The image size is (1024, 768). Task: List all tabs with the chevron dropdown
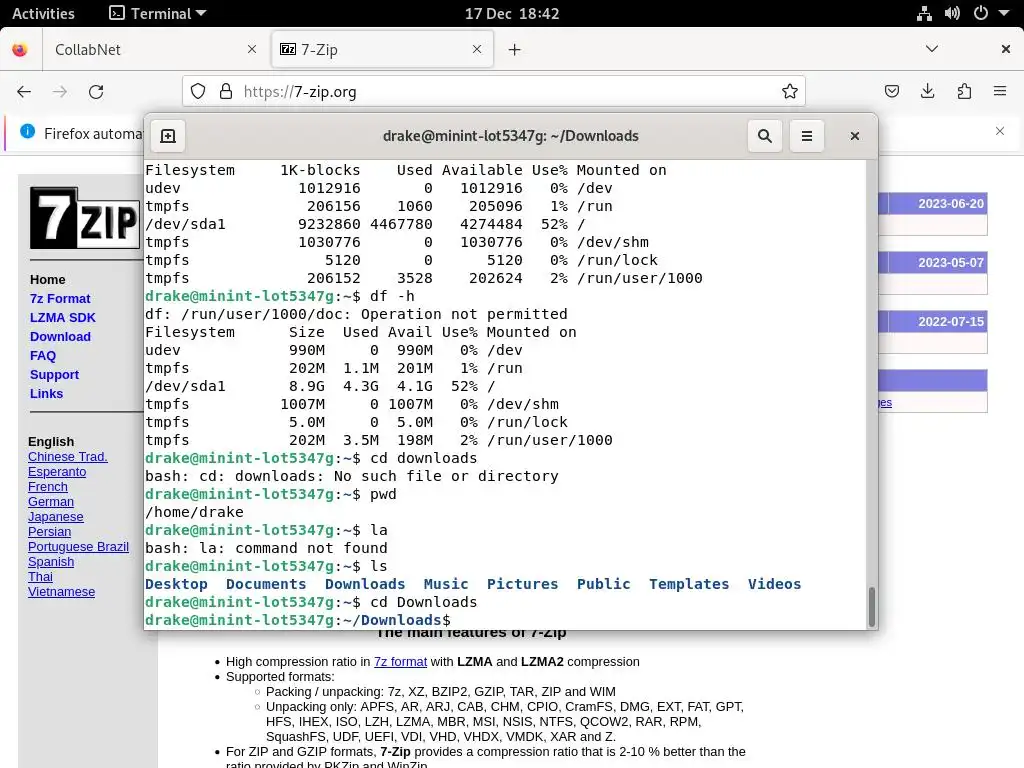[x=932, y=49]
